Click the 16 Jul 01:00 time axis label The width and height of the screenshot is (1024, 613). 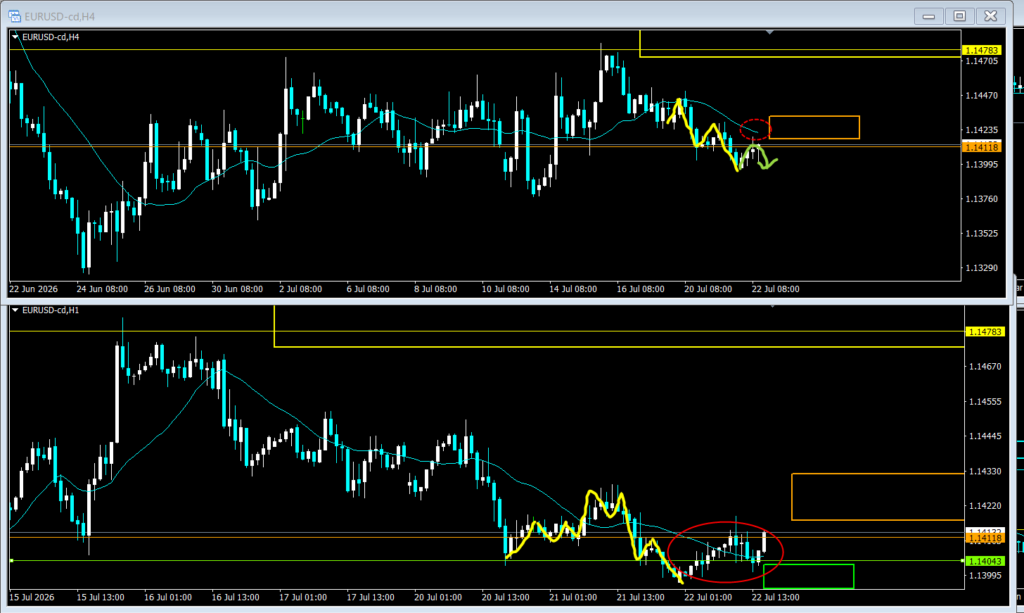[x=168, y=597]
